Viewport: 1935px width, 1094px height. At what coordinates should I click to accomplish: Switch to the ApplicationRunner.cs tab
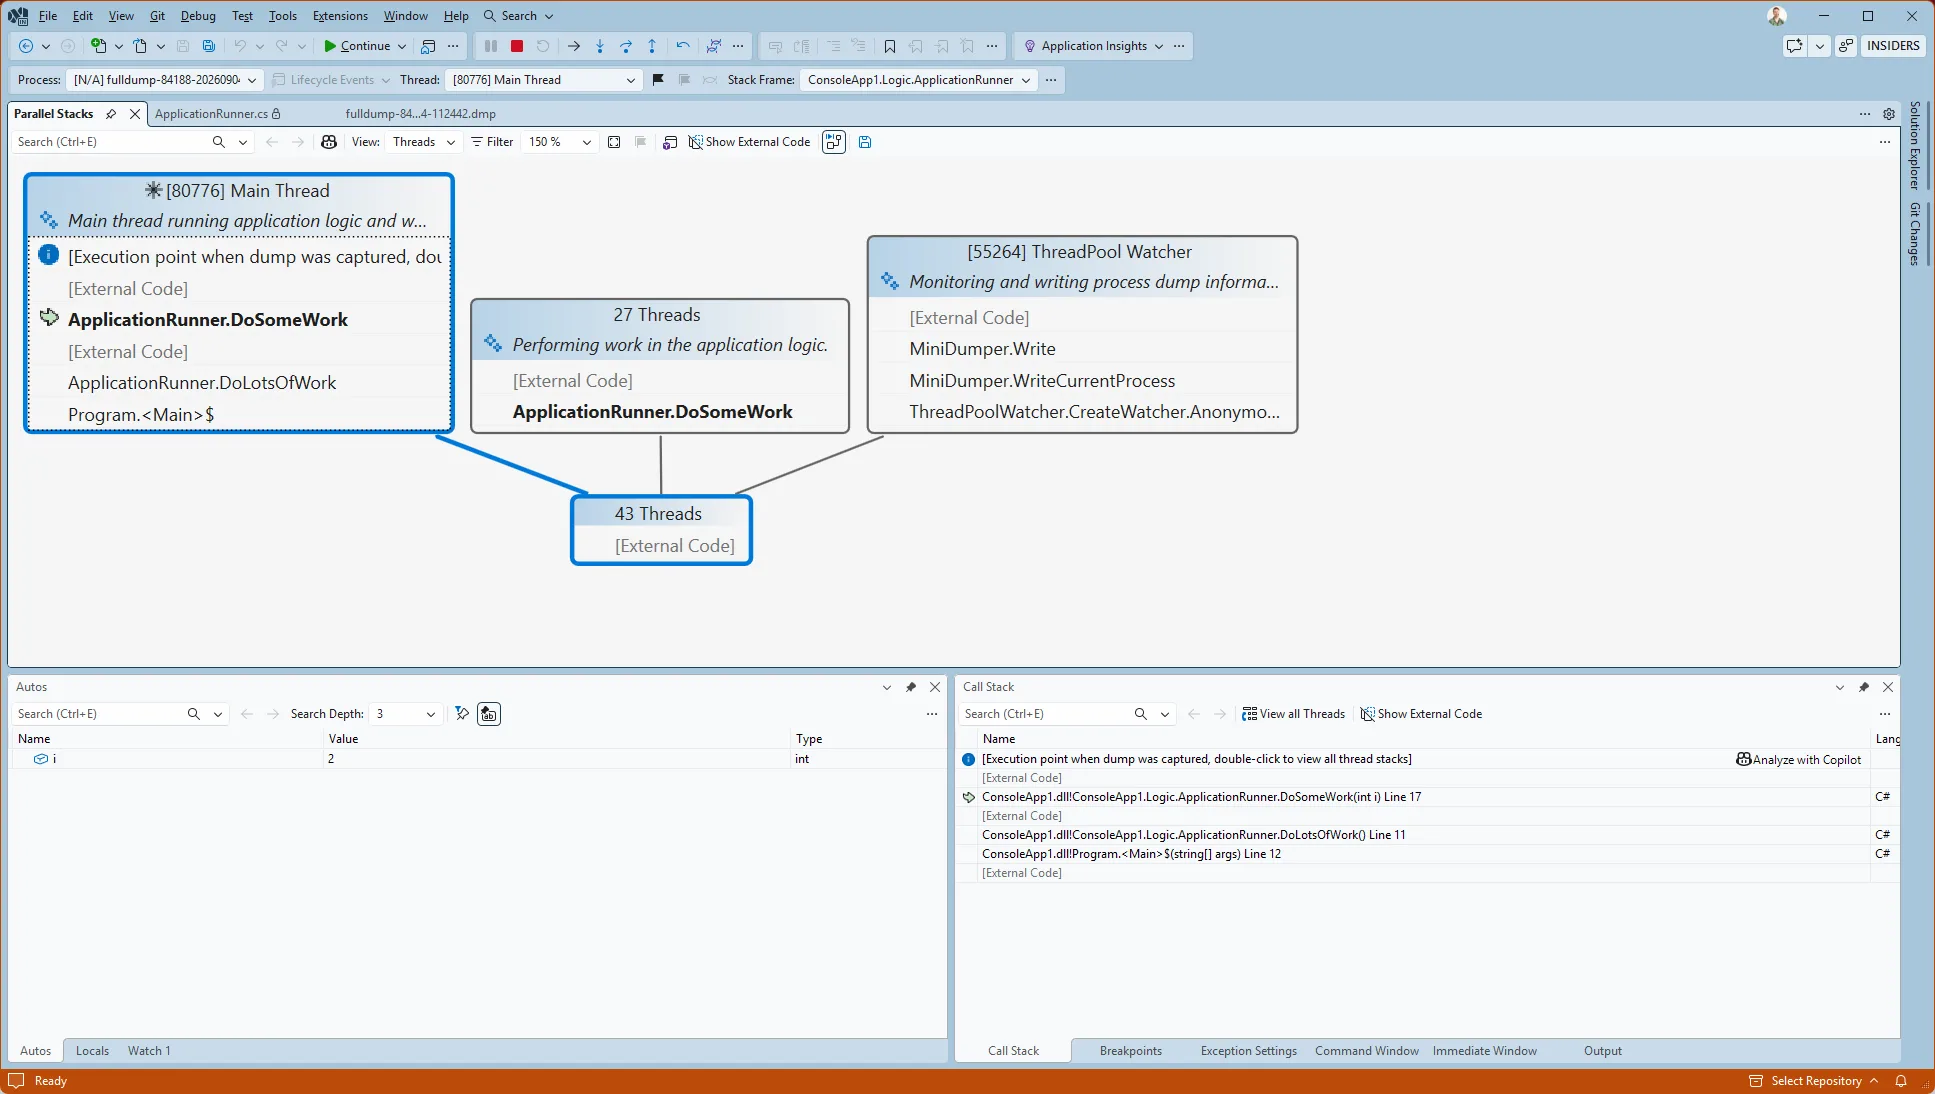[217, 114]
